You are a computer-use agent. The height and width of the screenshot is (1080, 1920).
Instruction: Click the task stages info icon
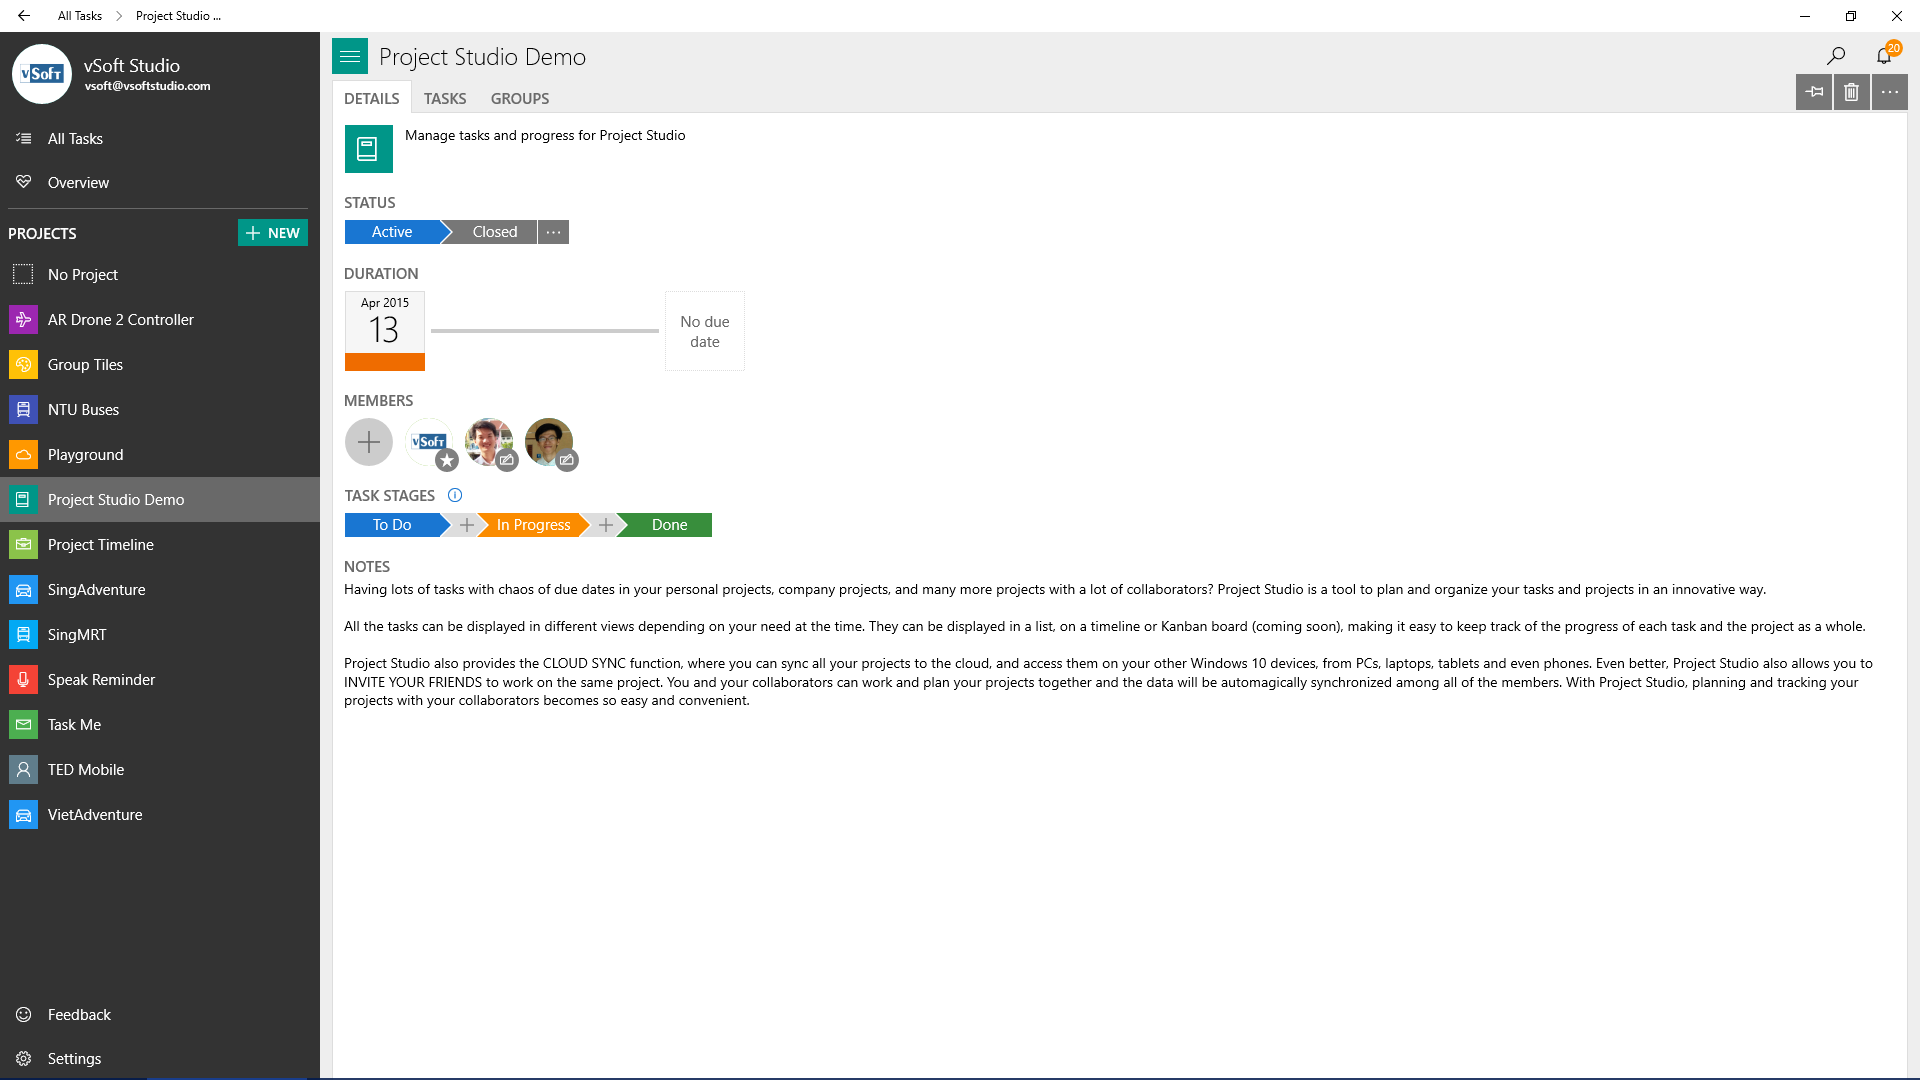point(455,495)
